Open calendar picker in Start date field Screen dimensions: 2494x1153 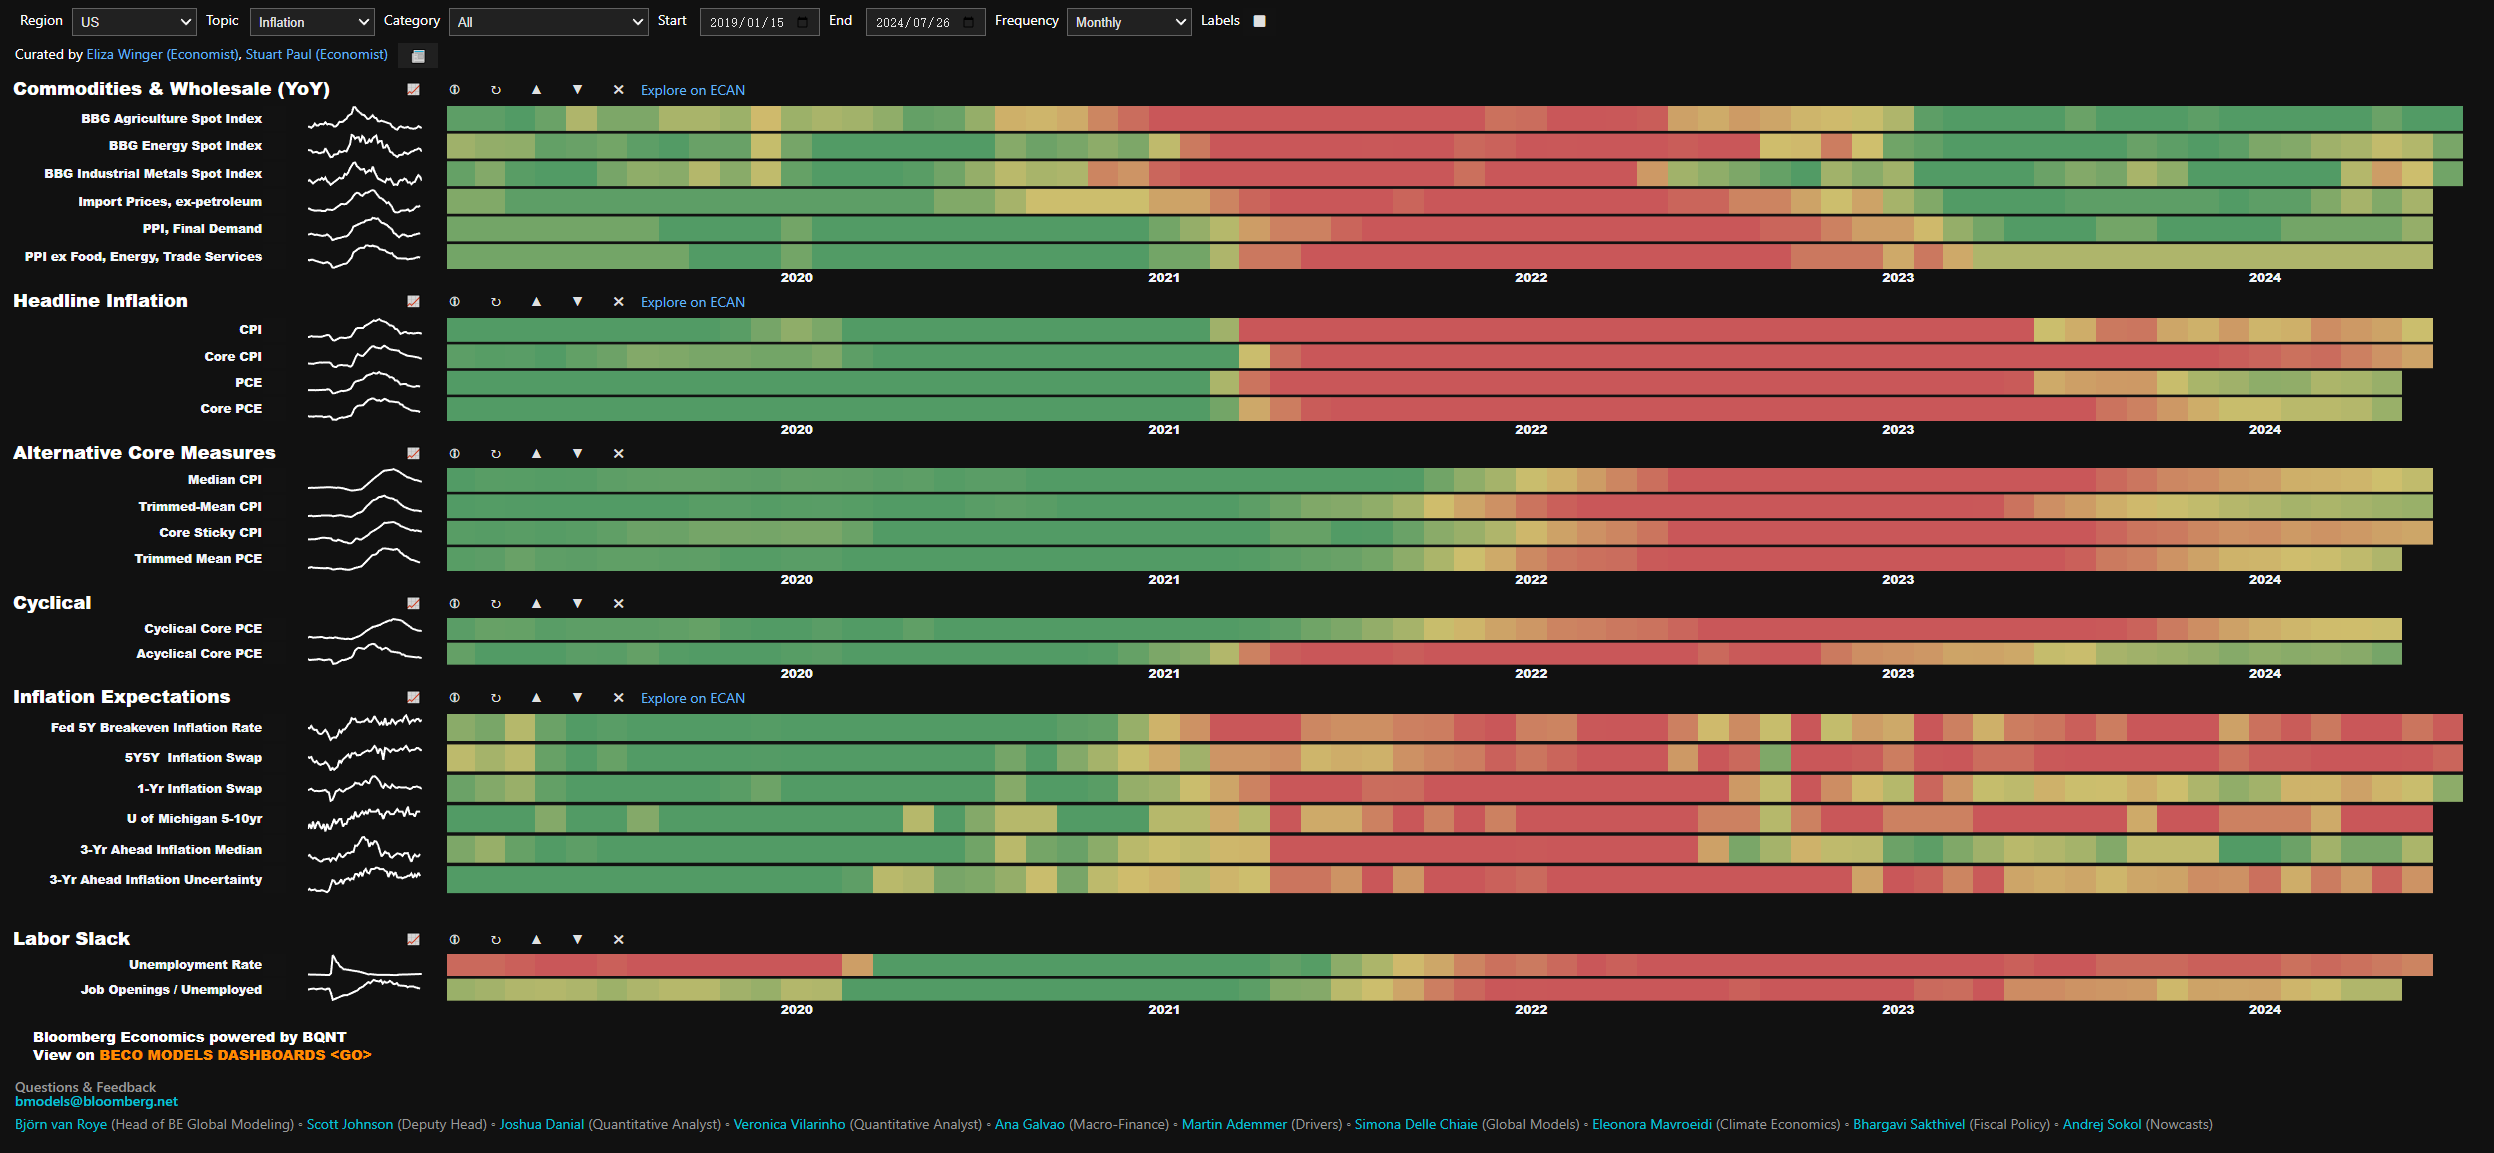click(803, 22)
